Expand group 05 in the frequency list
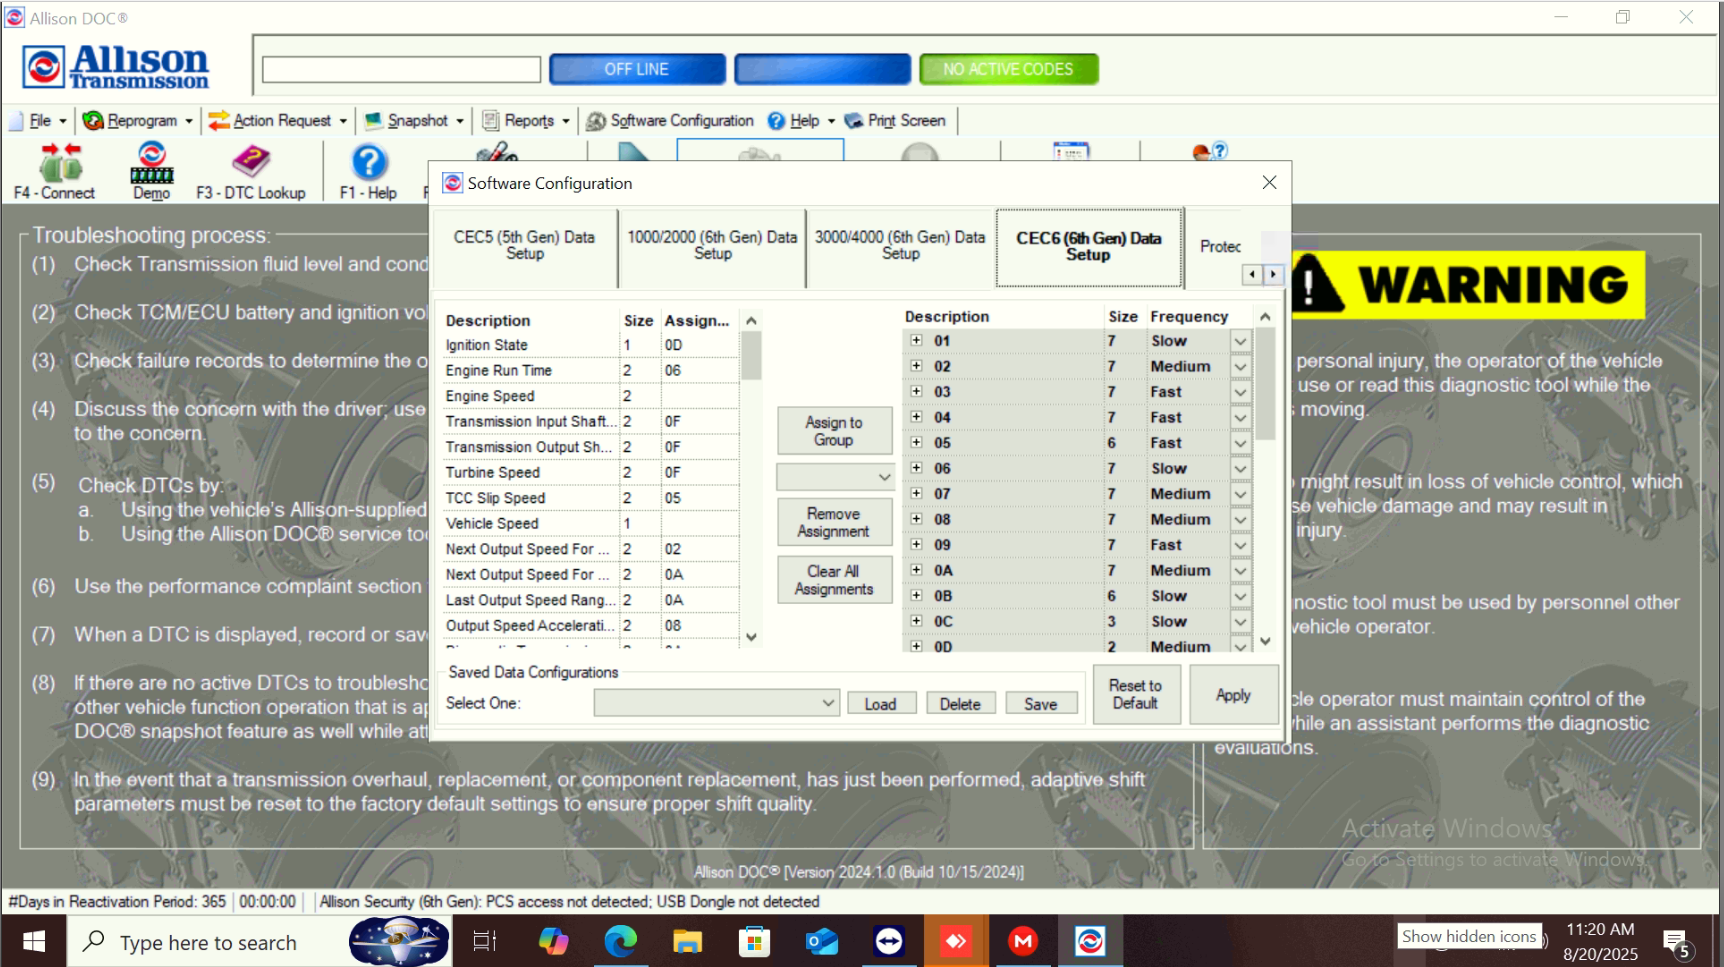 (x=916, y=442)
